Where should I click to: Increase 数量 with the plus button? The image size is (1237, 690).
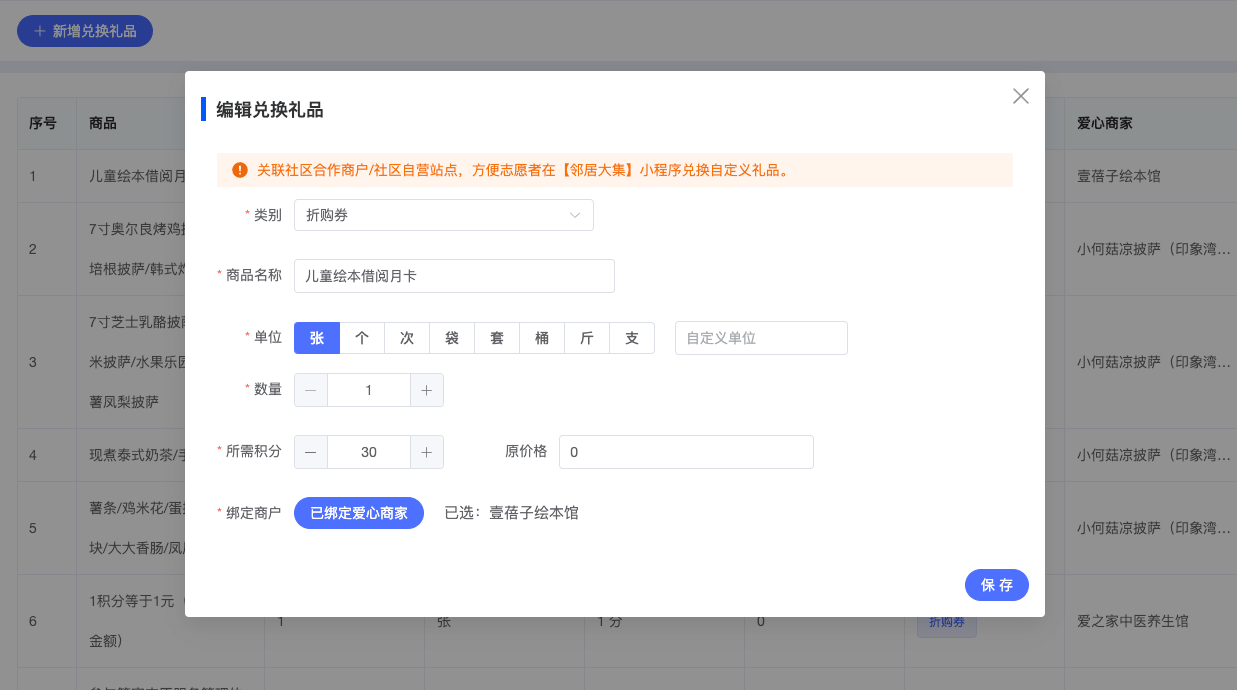point(426,390)
